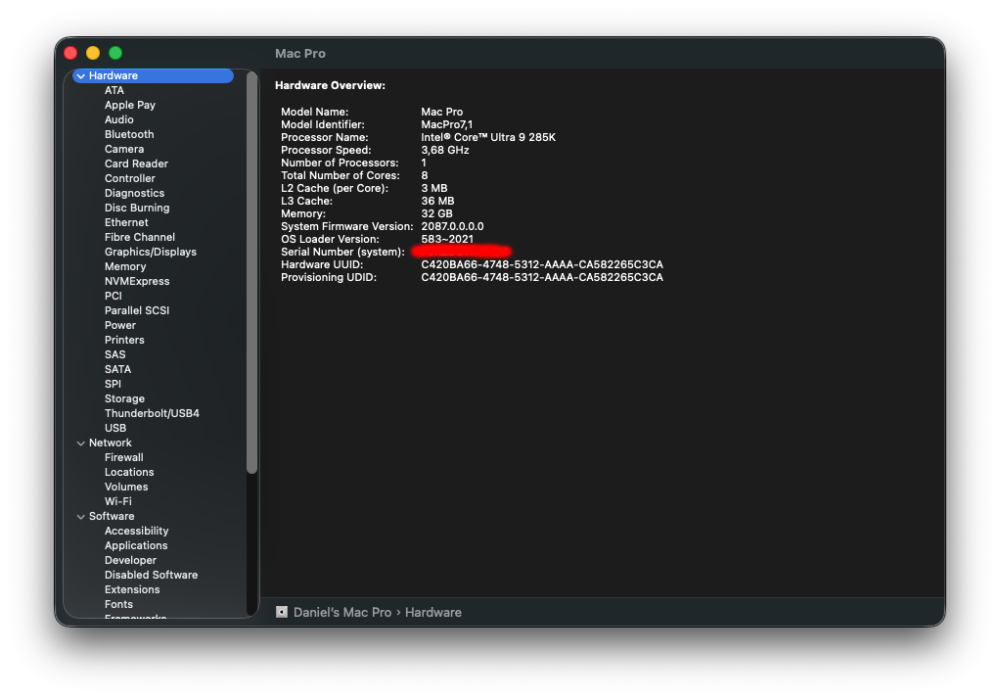Click the 32 GB memory value
The height and width of the screenshot is (699, 1000).
(436, 214)
